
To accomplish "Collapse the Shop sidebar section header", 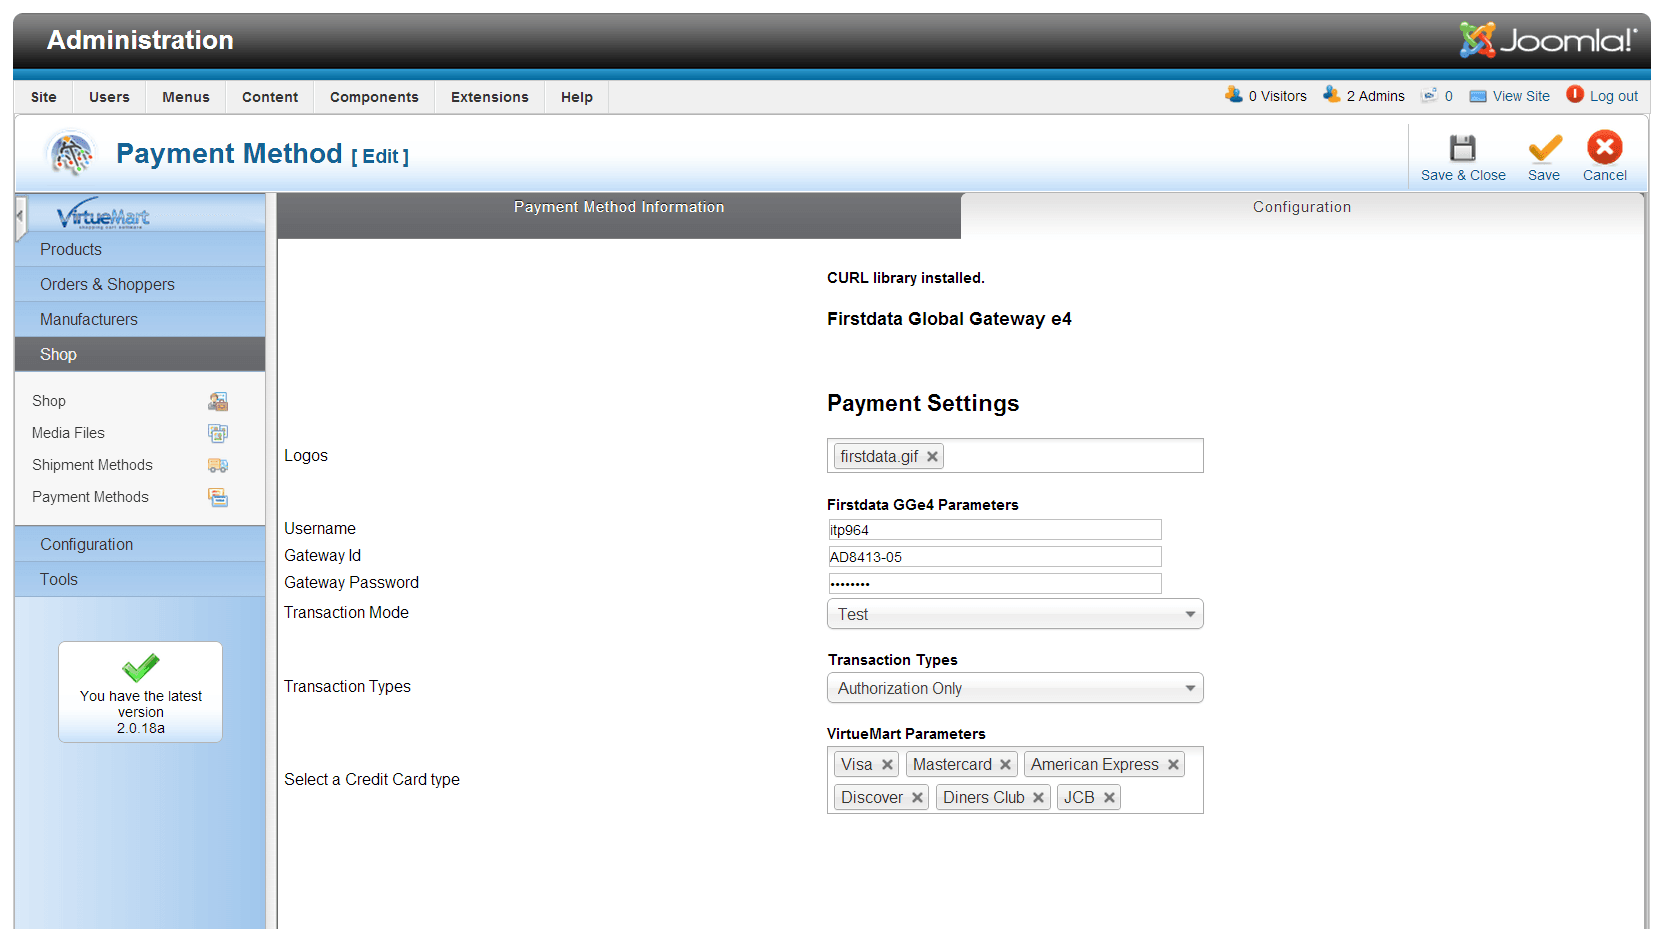I will 140,354.
